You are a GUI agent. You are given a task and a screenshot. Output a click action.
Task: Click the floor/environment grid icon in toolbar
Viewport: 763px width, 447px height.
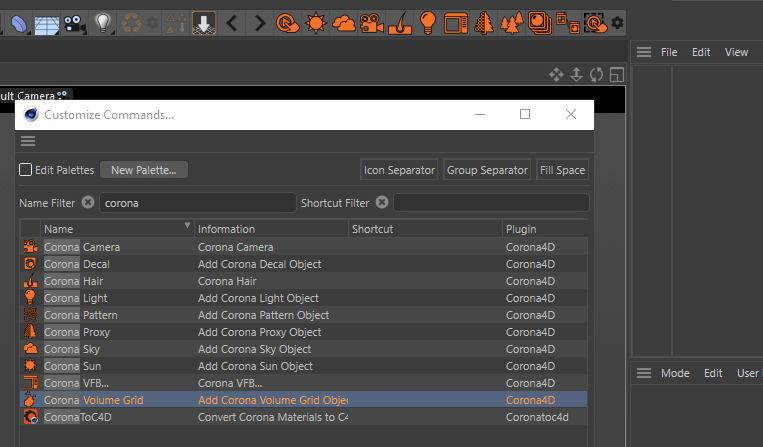point(47,24)
